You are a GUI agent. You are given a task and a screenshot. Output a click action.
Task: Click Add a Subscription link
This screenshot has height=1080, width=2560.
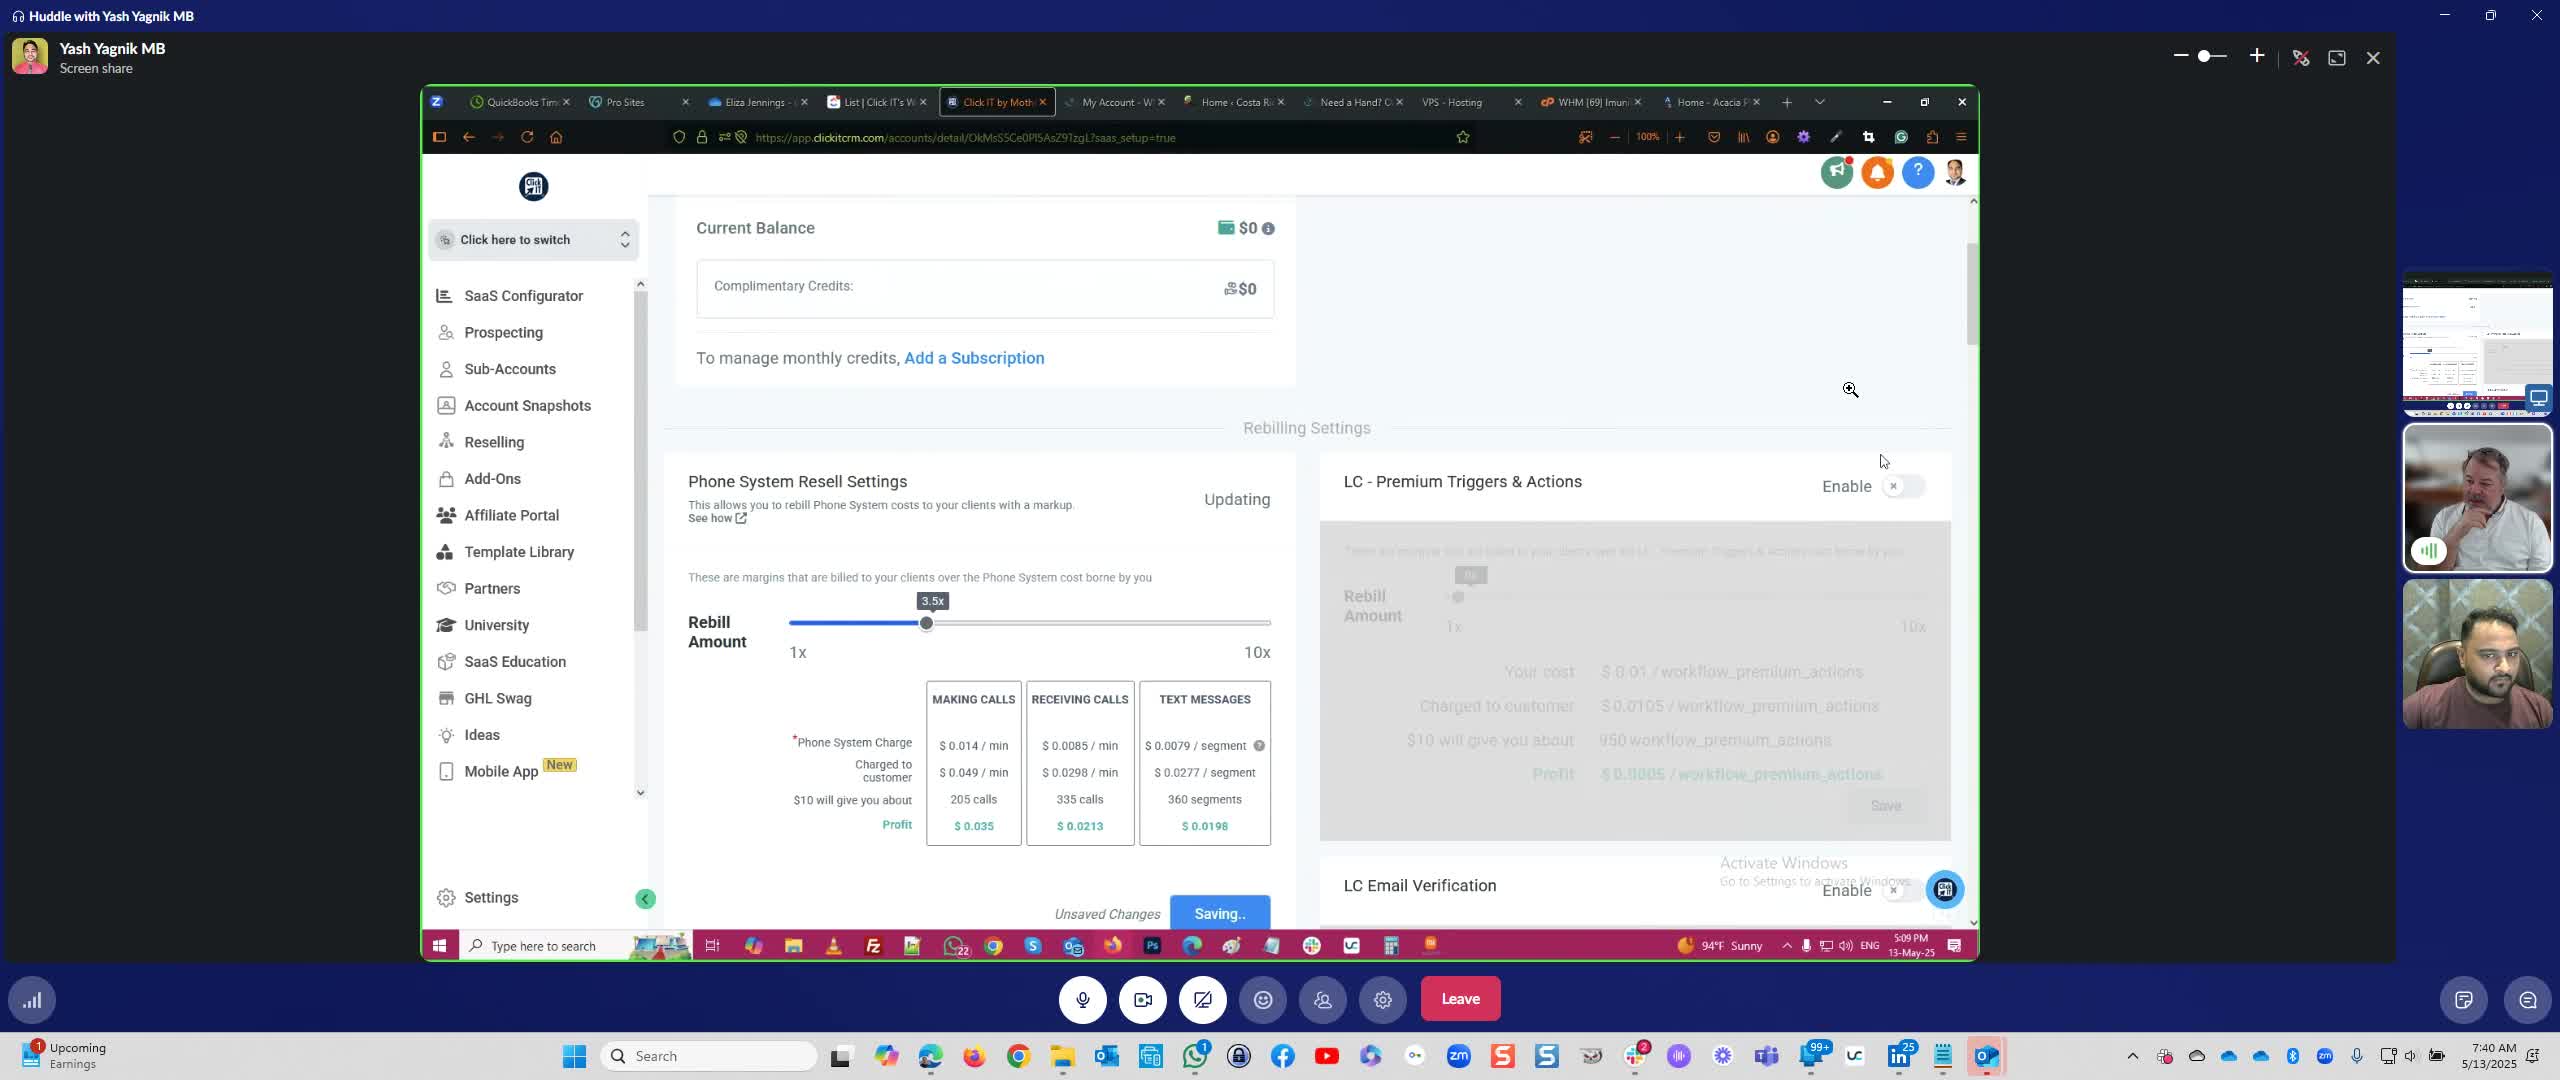coord(974,358)
